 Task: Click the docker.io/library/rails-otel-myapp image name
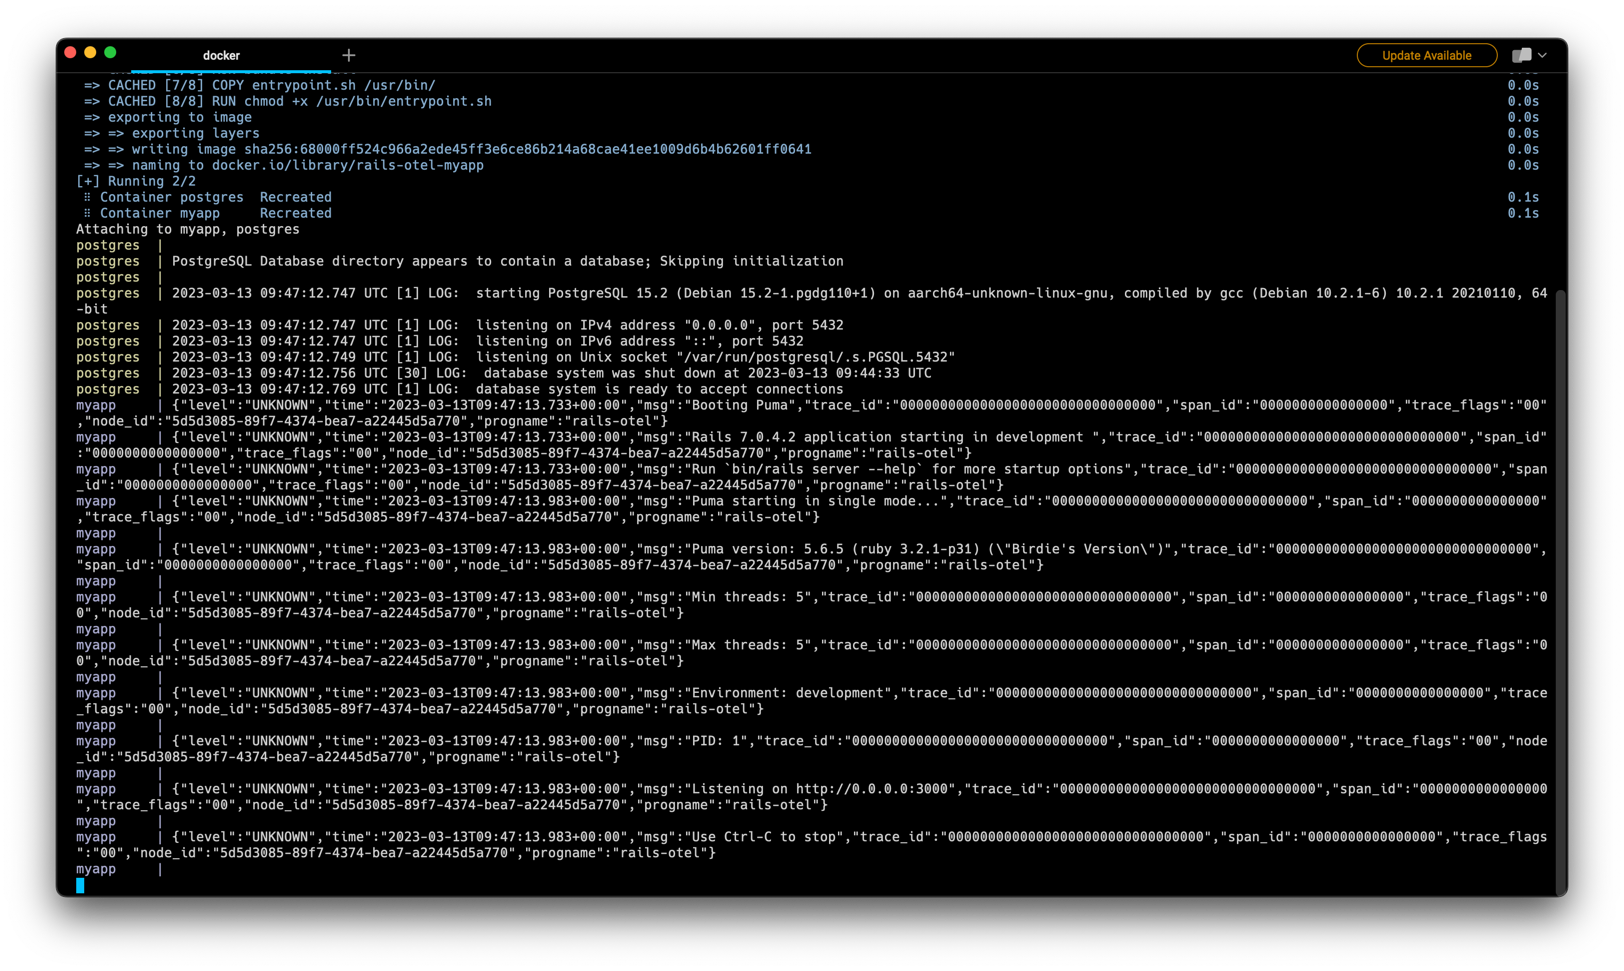coord(351,165)
